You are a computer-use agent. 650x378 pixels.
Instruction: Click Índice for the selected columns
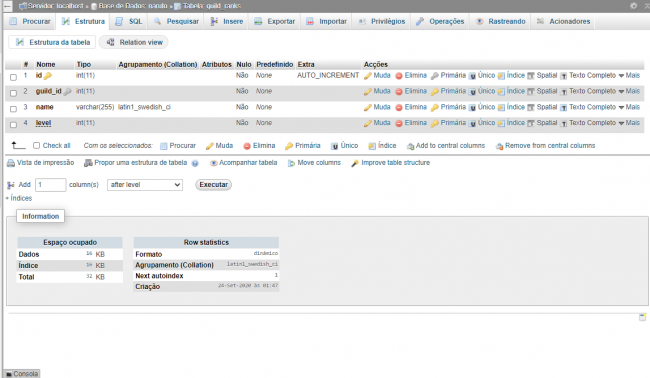382,145
